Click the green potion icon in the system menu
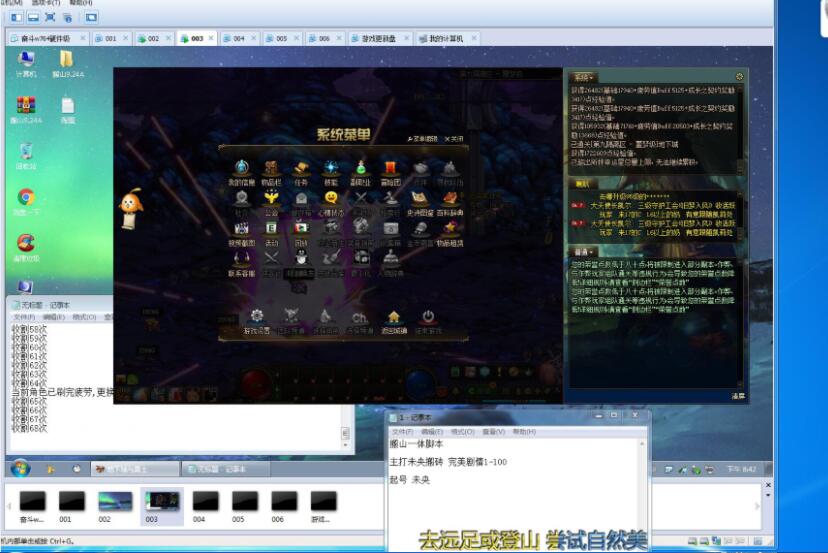828x553 pixels. click(x=361, y=169)
